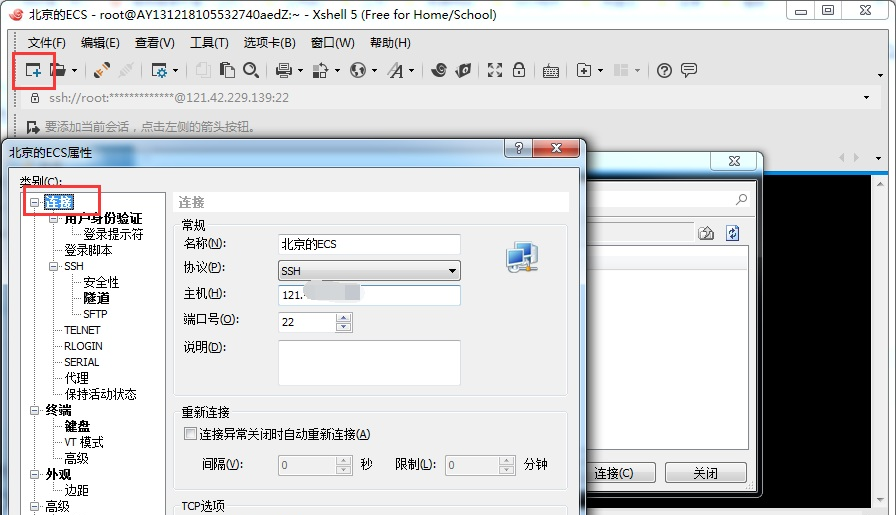Click the file transfer icon in toolbar
Viewport: 896px width, 515px height.
click(x=320, y=70)
